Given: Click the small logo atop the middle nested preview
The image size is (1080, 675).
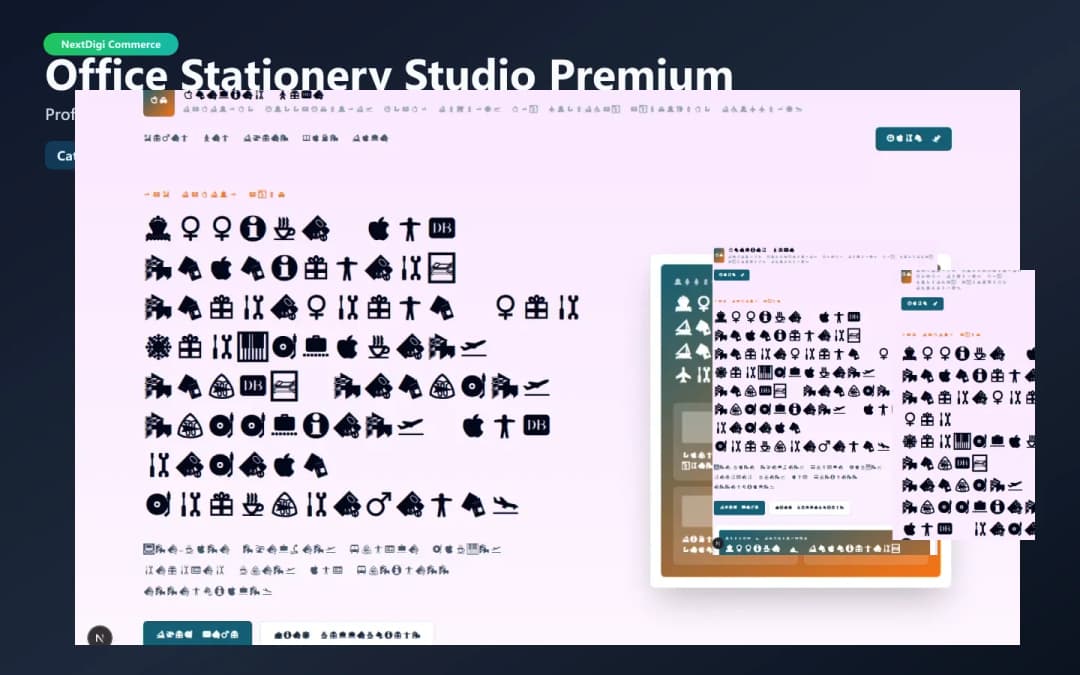Looking at the screenshot, I should click(x=719, y=256).
